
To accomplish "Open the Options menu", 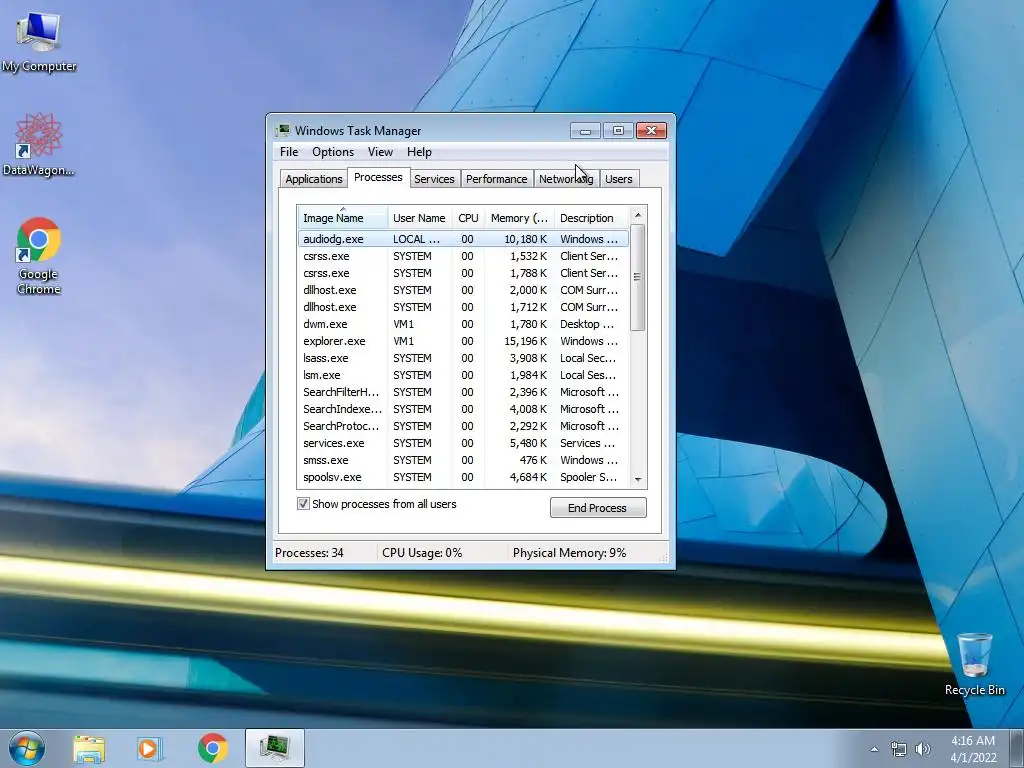I will tap(333, 152).
